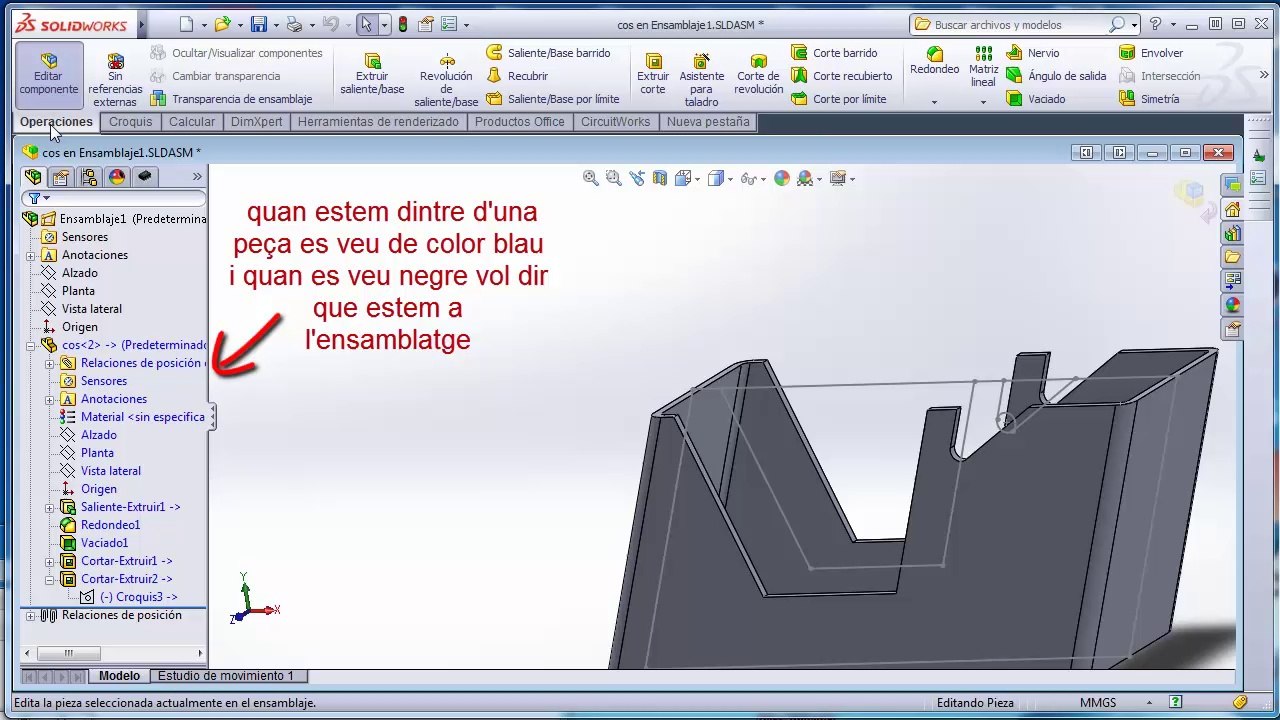Select Extruir saliente/base tool
1280x720 pixels.
[372, 75]
